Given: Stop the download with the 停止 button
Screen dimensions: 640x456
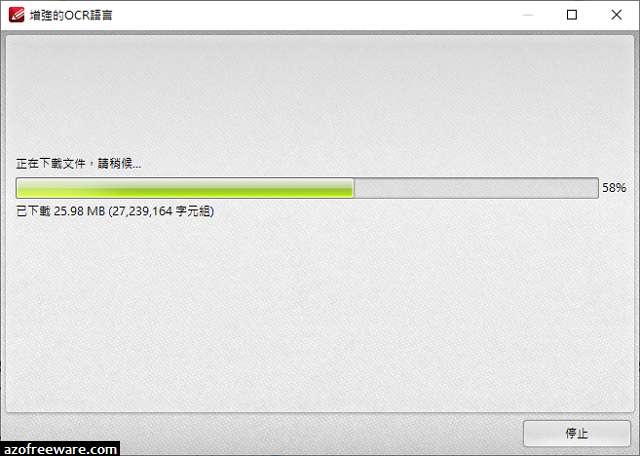Looking at the screenshot, I should (577, 433).
